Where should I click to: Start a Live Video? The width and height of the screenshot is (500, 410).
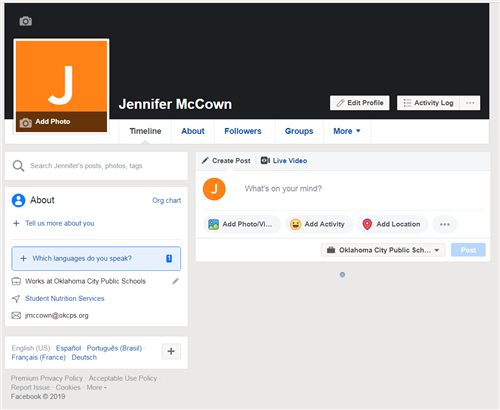pyautogui.click(x=284, y=161)
